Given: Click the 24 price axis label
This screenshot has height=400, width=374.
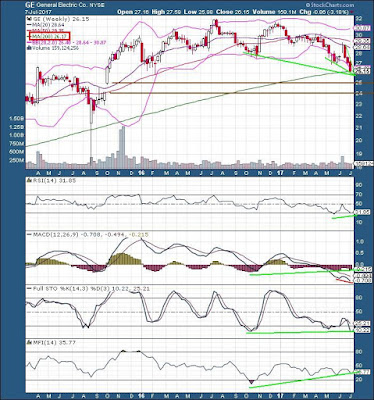Looking at the screenshot, I should coord(359,93).
